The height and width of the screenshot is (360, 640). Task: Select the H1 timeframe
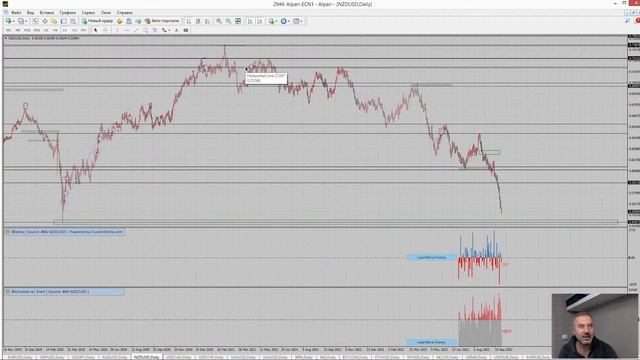[46, 30]
